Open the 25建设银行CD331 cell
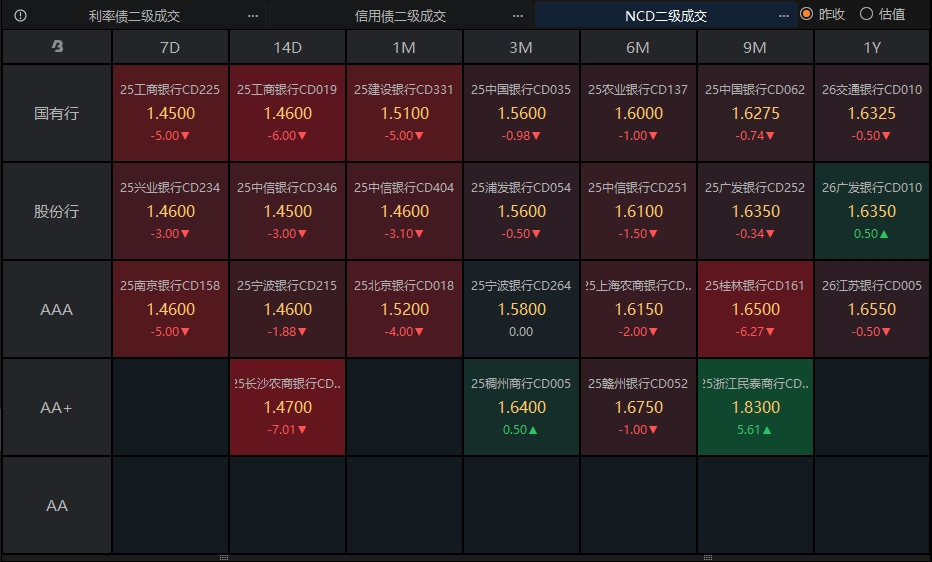Image resolution: width=932 pixels, height=562 pixels. click(x=404, y=113)
